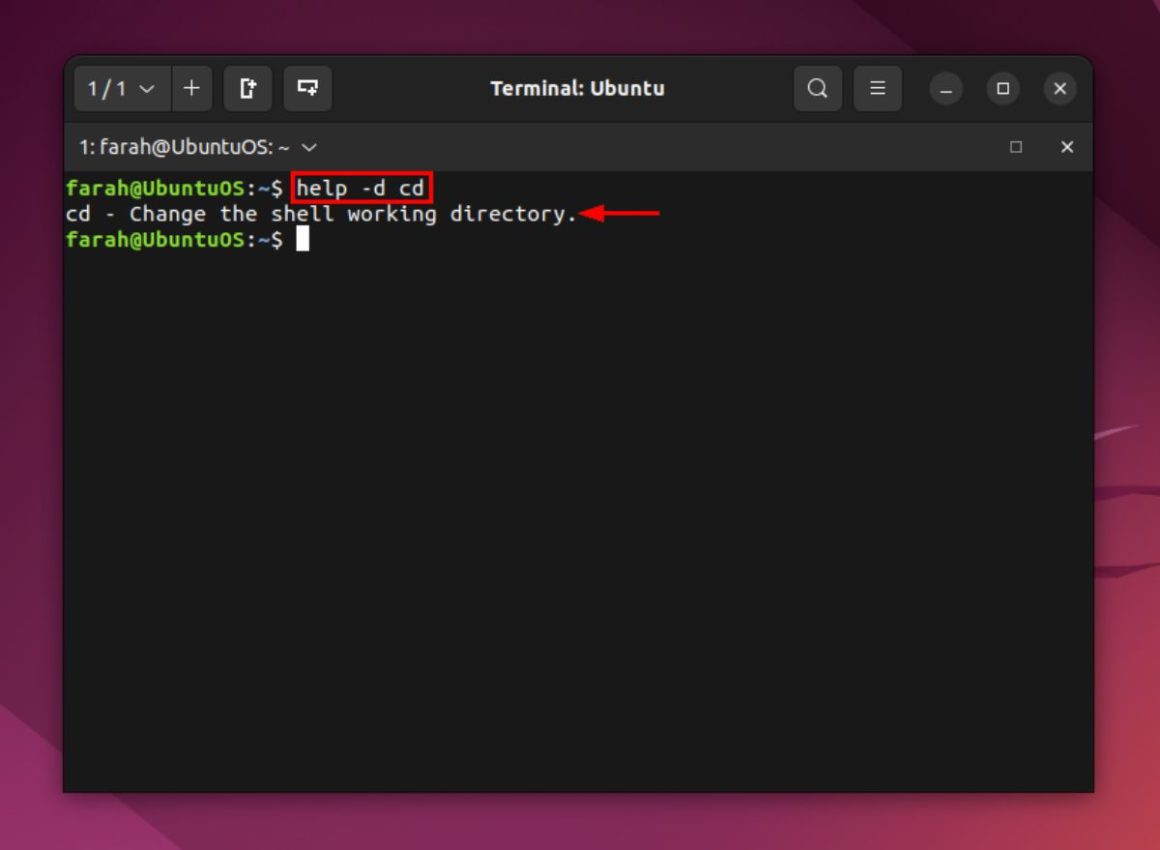Maximize the active terminal pane
Screen dimensions: 1160x850
coord(1015,147)
